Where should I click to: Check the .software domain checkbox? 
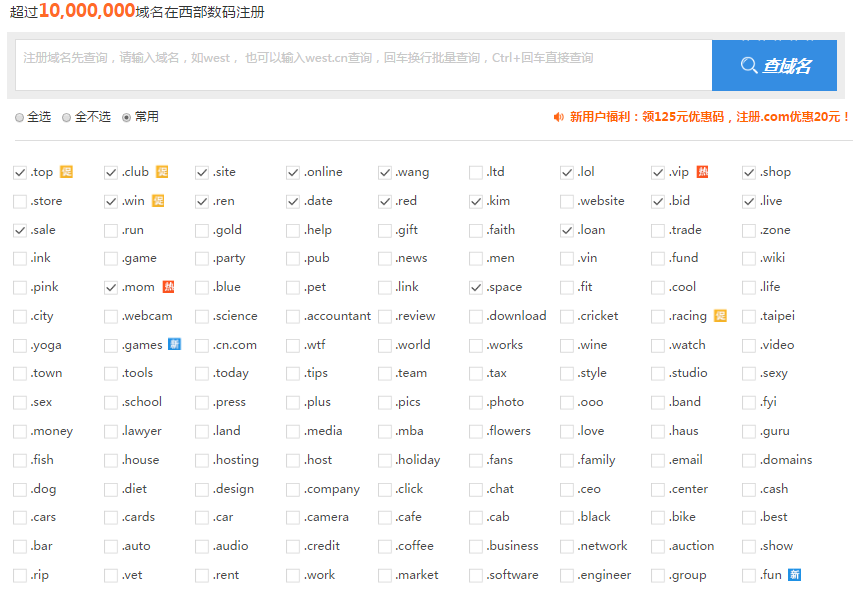(476, 575)
